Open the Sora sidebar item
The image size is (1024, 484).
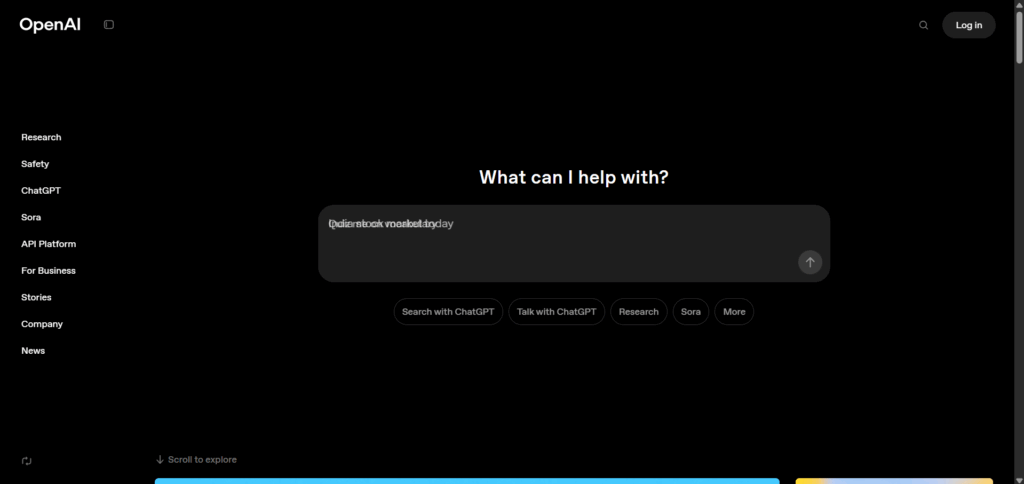[31, 218]
